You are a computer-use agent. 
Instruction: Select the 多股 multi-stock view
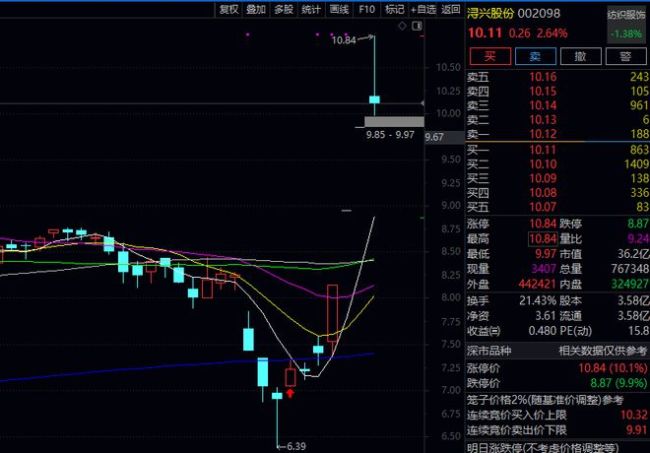pos(284,10)
